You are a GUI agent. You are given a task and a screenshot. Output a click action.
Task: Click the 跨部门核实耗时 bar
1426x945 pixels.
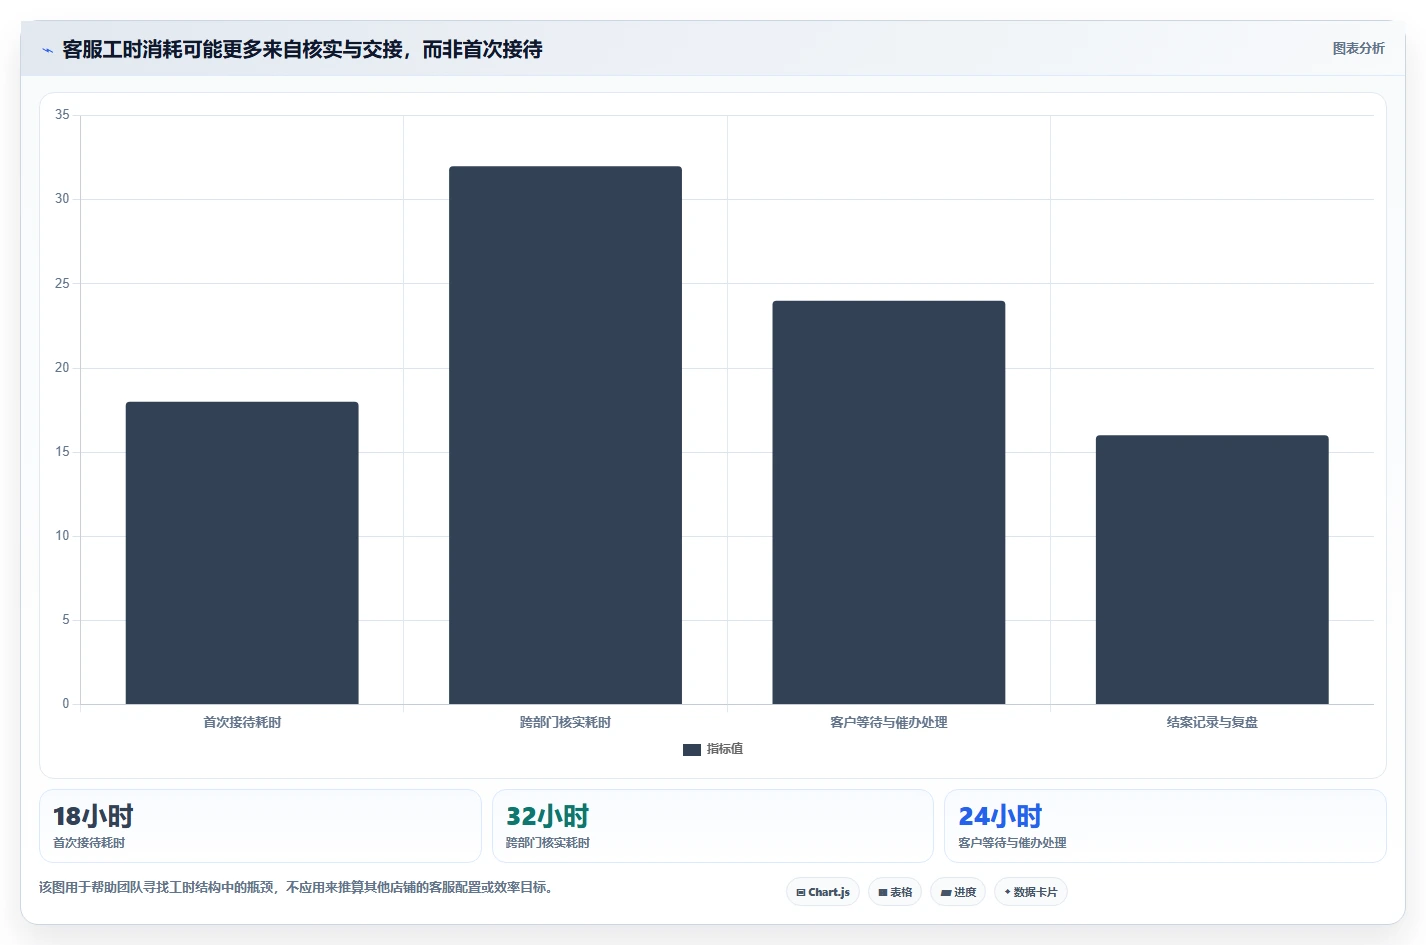click(x=565, y=435)
